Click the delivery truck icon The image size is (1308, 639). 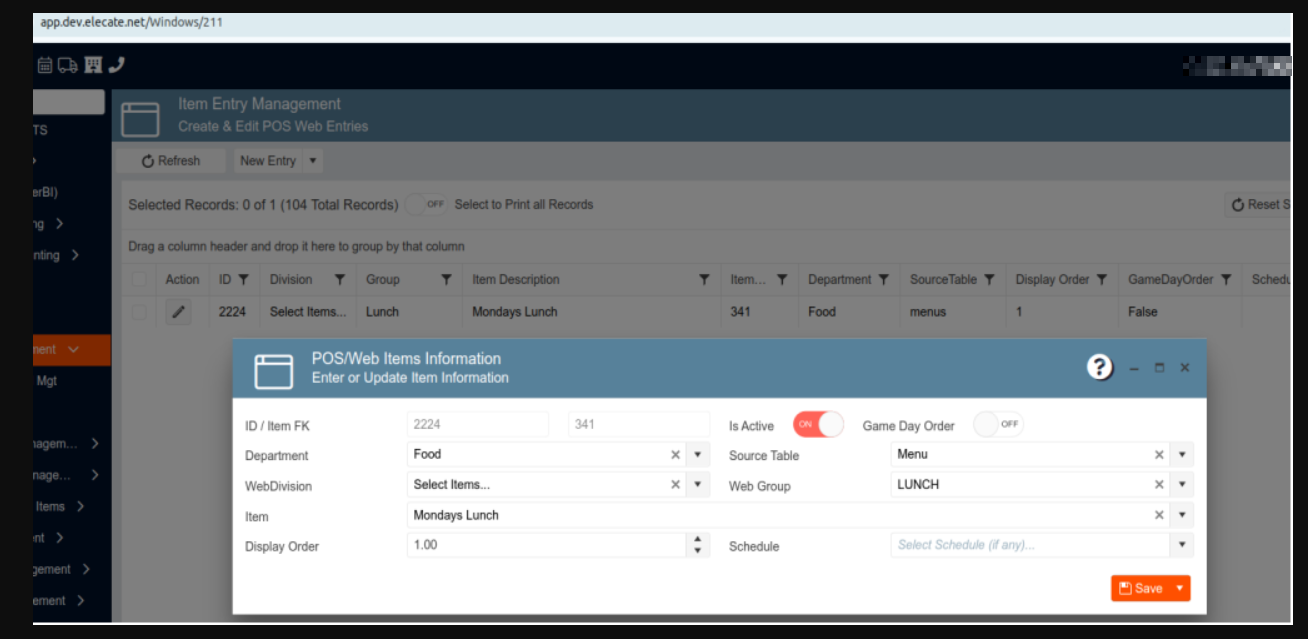(x=68, y=66)
